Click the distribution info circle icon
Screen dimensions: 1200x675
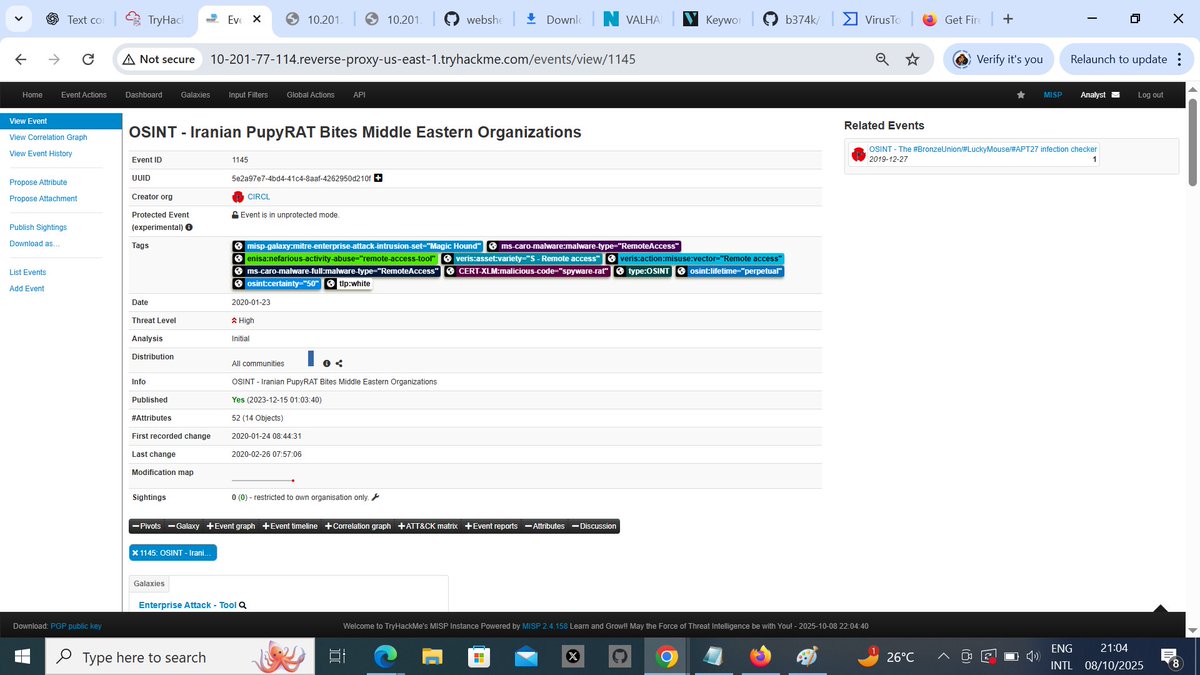click(327, 364)
